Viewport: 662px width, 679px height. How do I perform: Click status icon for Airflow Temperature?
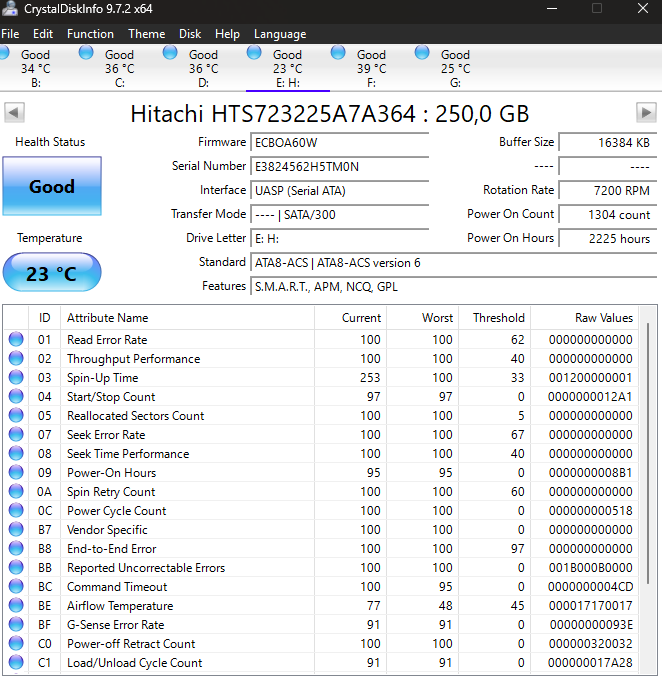(x=16, y=605)
